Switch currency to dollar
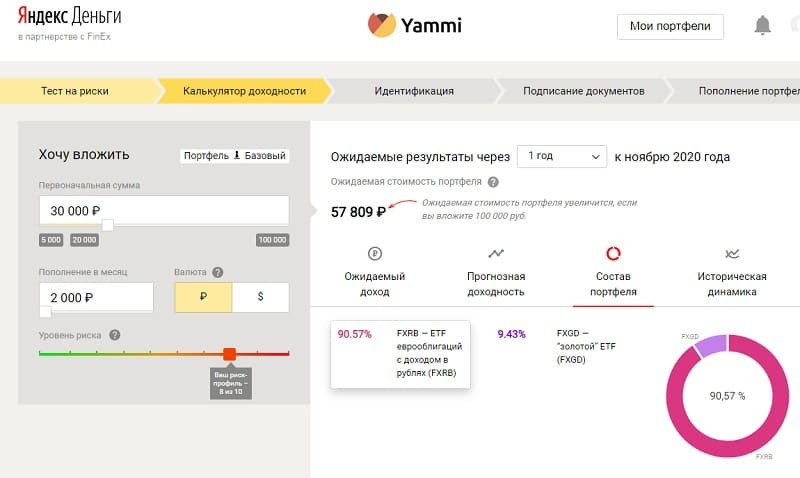Viewport: 800px width, 478px height. point(260,297)
